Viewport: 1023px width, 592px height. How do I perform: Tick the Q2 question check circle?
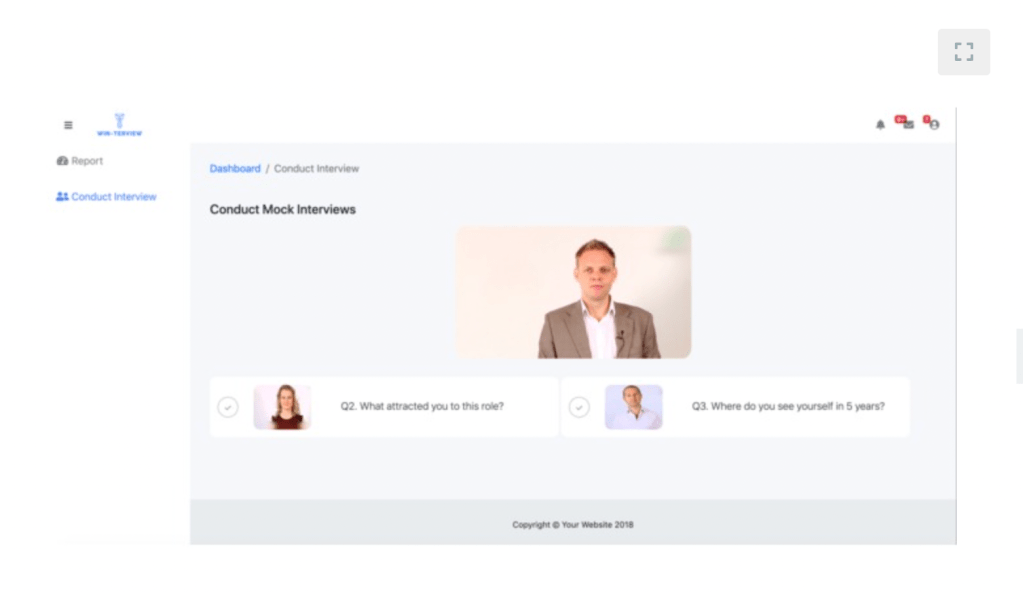(228, 407)
